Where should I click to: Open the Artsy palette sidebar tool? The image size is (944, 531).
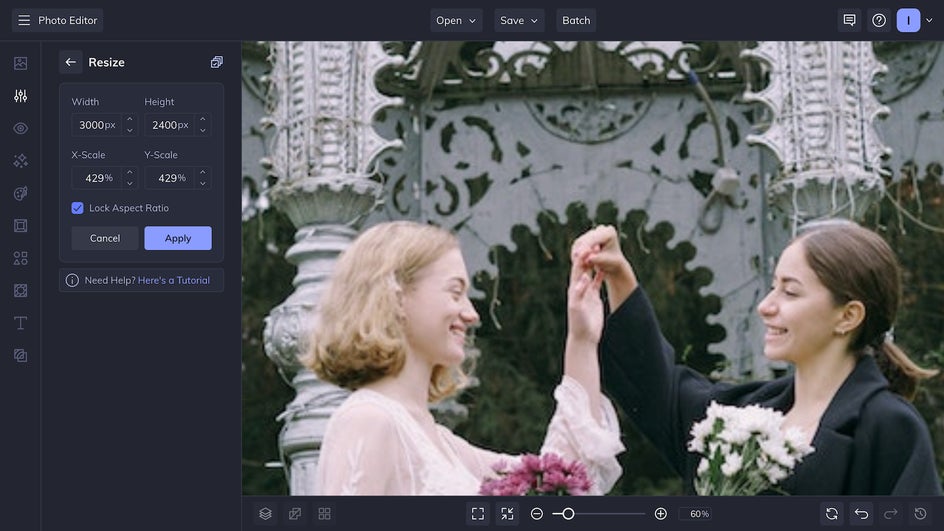coord(20,193)
